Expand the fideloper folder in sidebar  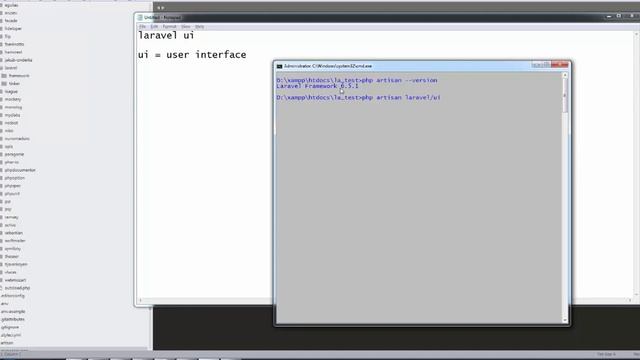(x=13, y=29)
